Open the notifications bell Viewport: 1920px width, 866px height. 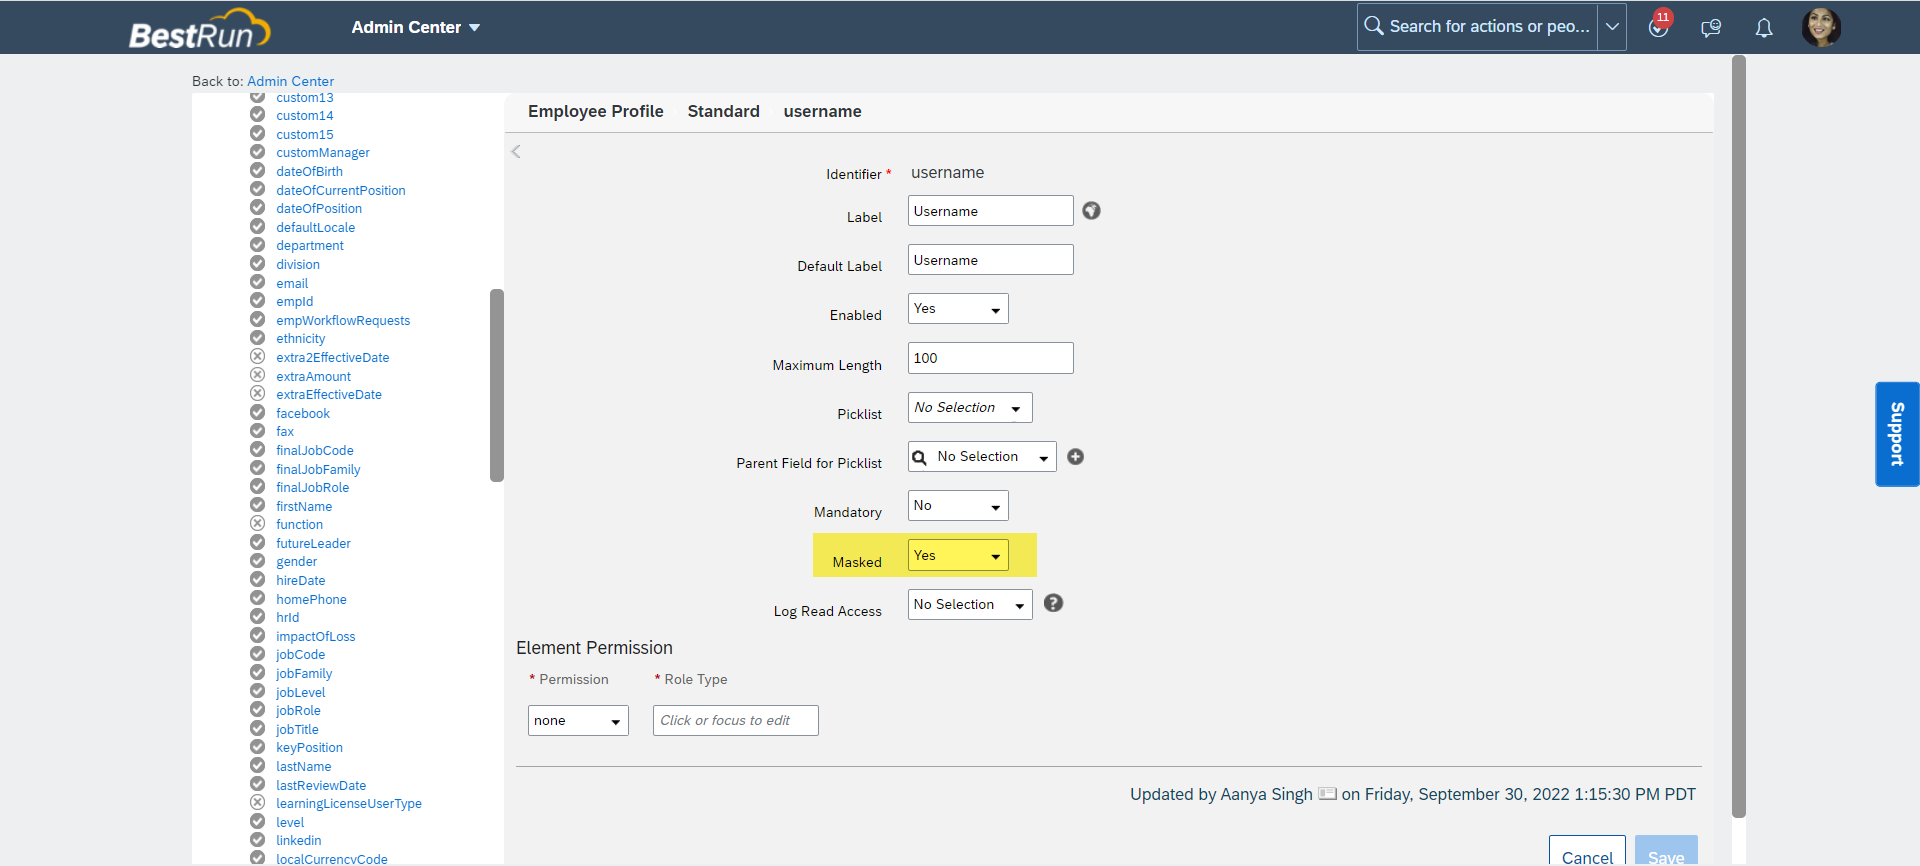(1764, 28)
